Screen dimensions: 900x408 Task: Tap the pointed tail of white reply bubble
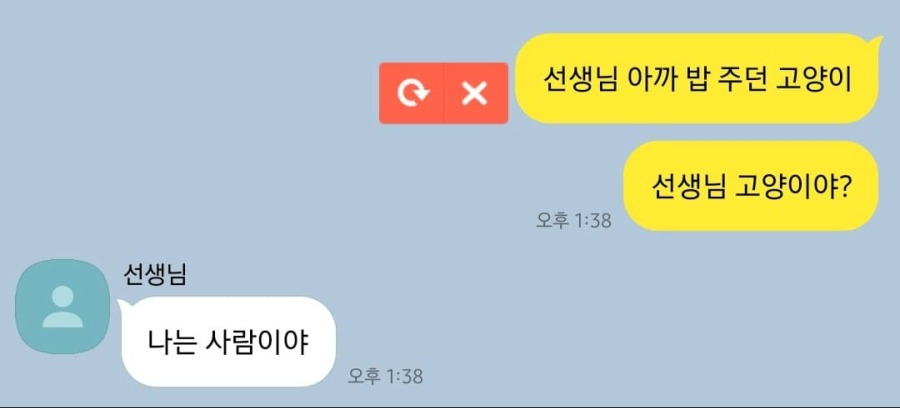coord(122,305)
